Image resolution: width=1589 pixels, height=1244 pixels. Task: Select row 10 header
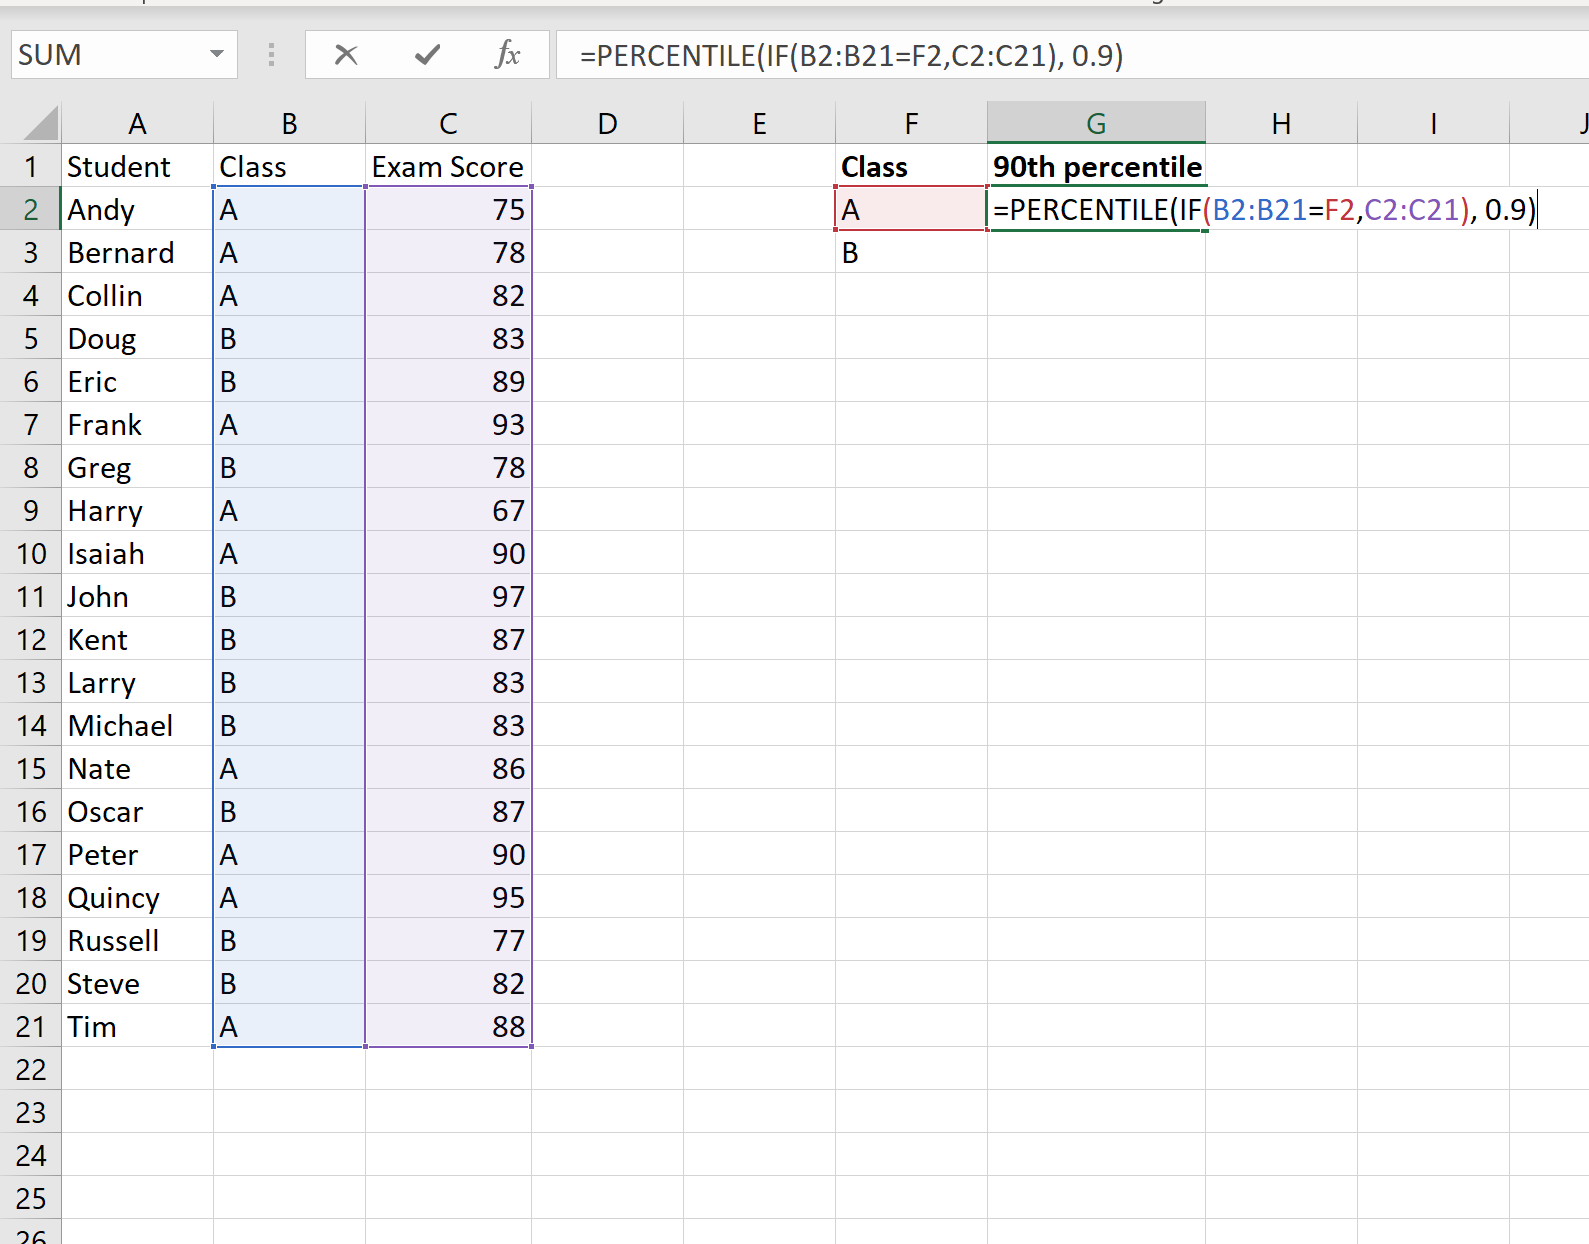[x=31, y=553]
